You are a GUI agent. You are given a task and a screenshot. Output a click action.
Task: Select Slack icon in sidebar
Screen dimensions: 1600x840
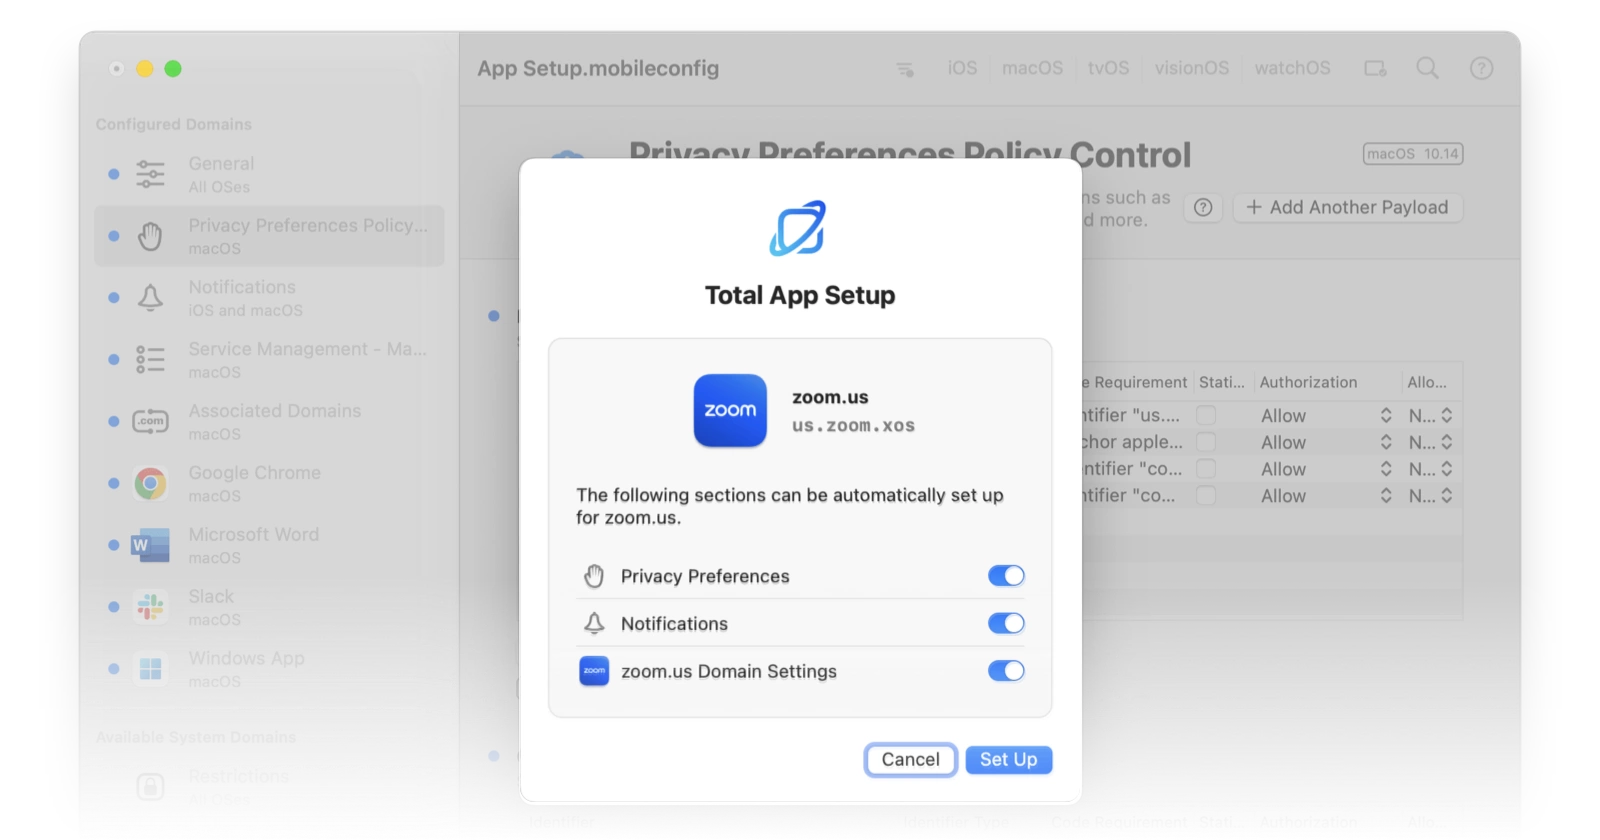tap(150, 607)
